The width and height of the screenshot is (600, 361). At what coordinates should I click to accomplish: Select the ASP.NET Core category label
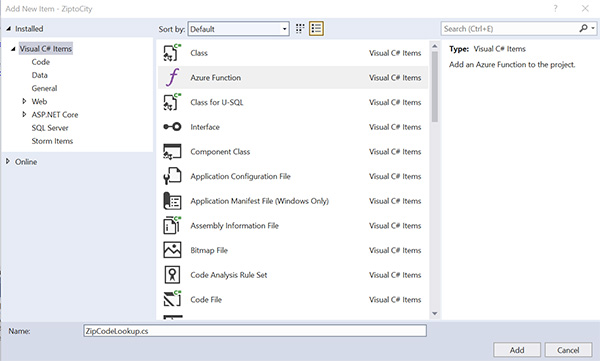point(55,114)
